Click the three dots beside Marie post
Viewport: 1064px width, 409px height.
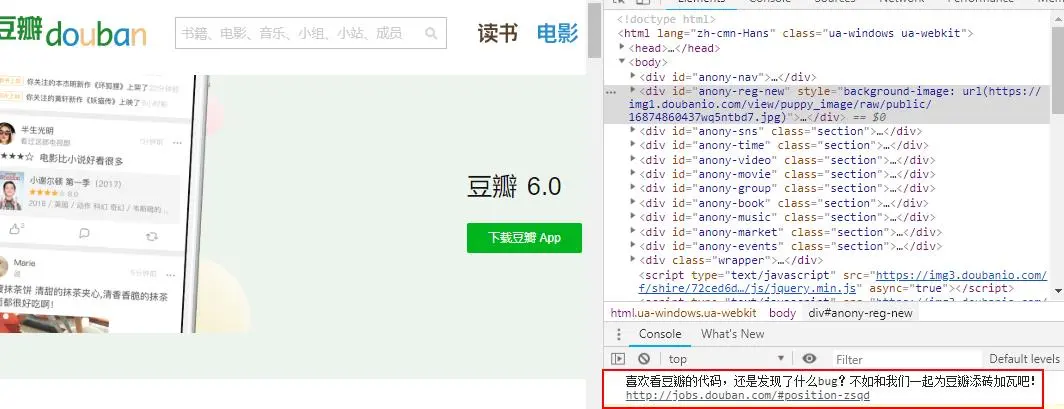coord(170,275)
